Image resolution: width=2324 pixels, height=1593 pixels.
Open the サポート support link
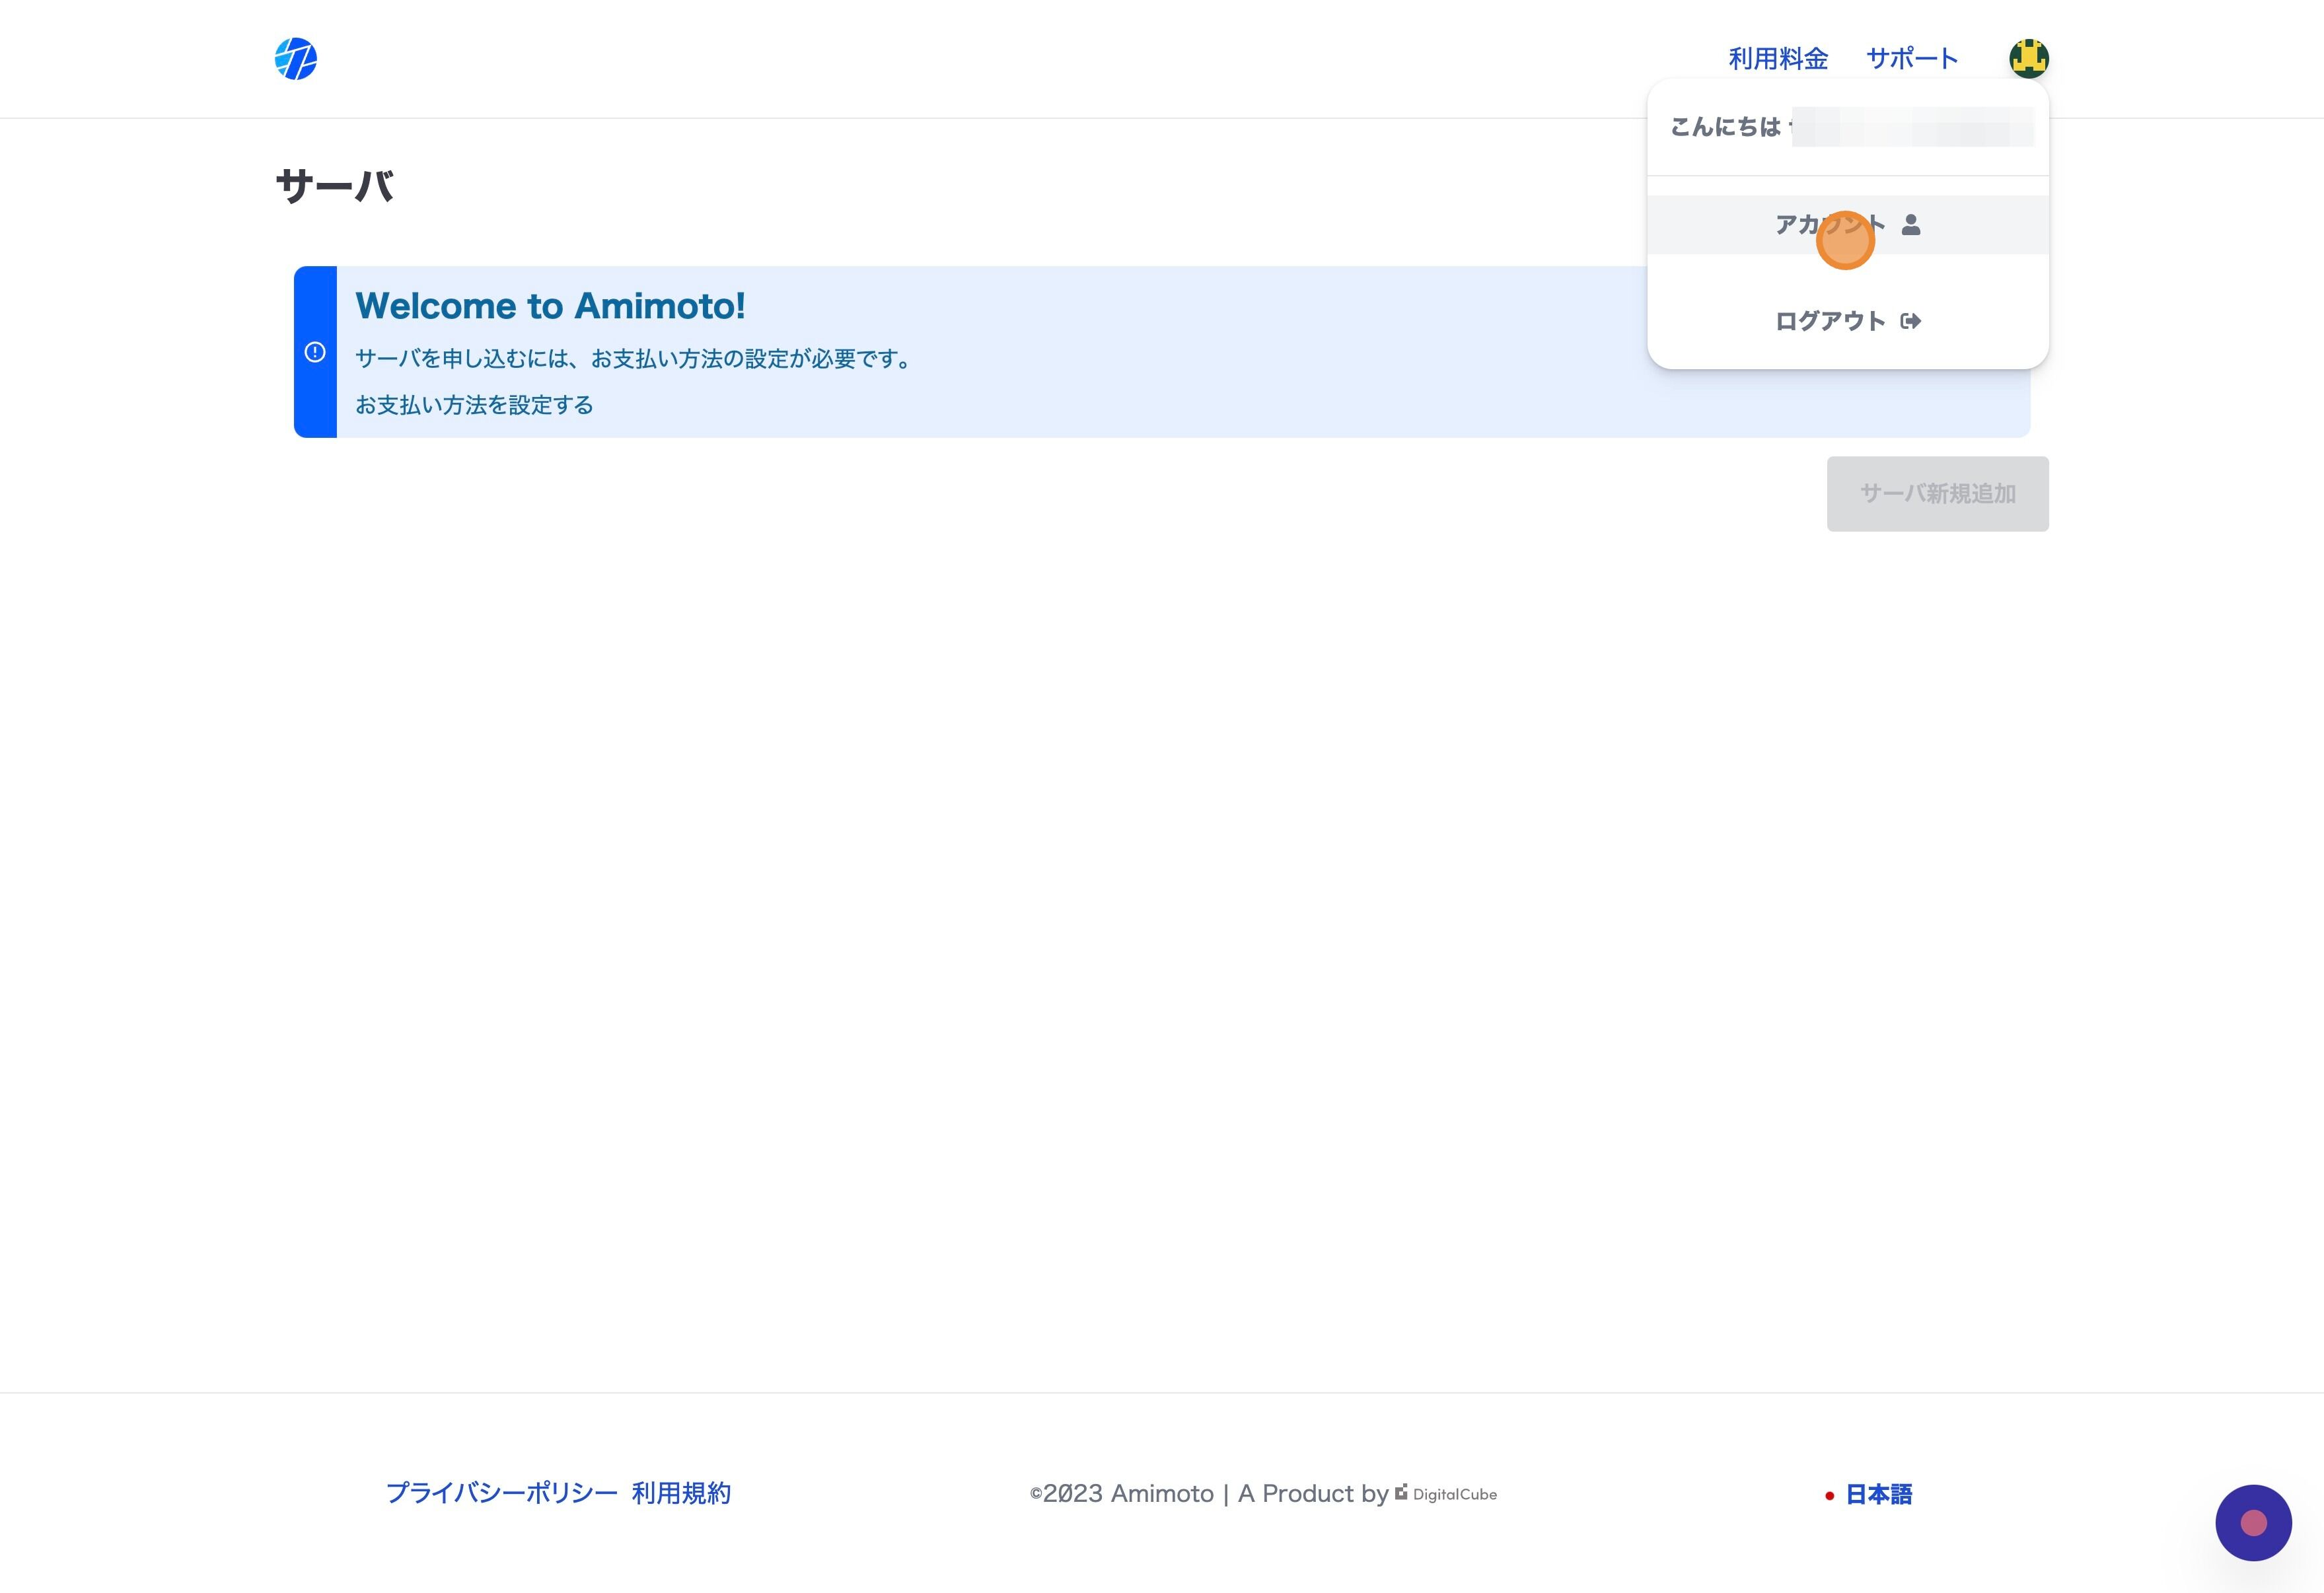pos(1912,59)
